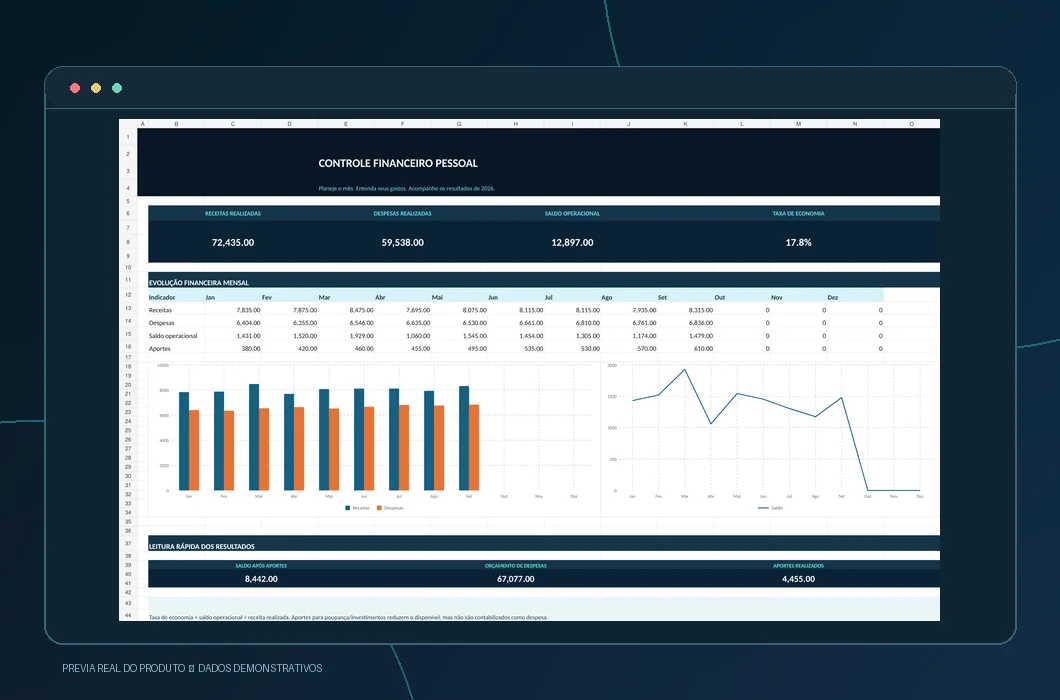Screen dimensions: 1060x700
Task: Click the orange Despesas legend swatch
Action: click(379, 508)
